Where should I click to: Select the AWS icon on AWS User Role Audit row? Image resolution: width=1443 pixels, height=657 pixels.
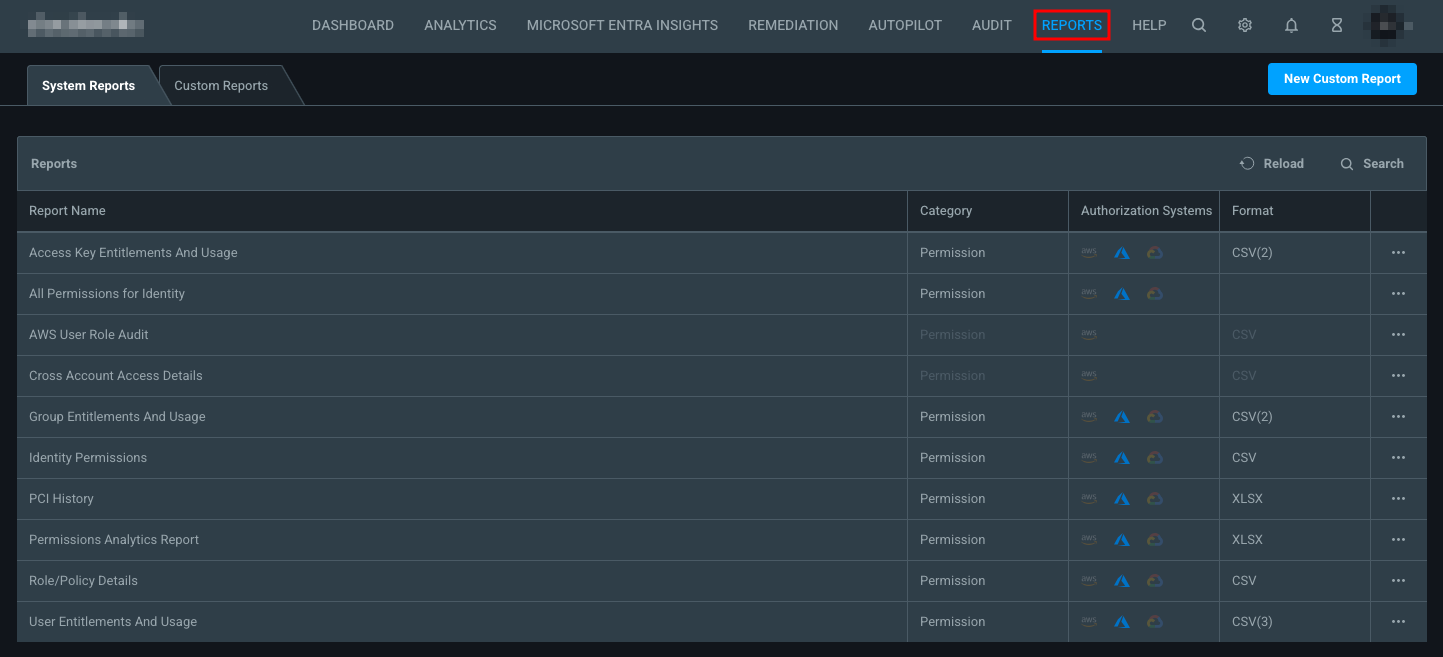coord(1089,334)
